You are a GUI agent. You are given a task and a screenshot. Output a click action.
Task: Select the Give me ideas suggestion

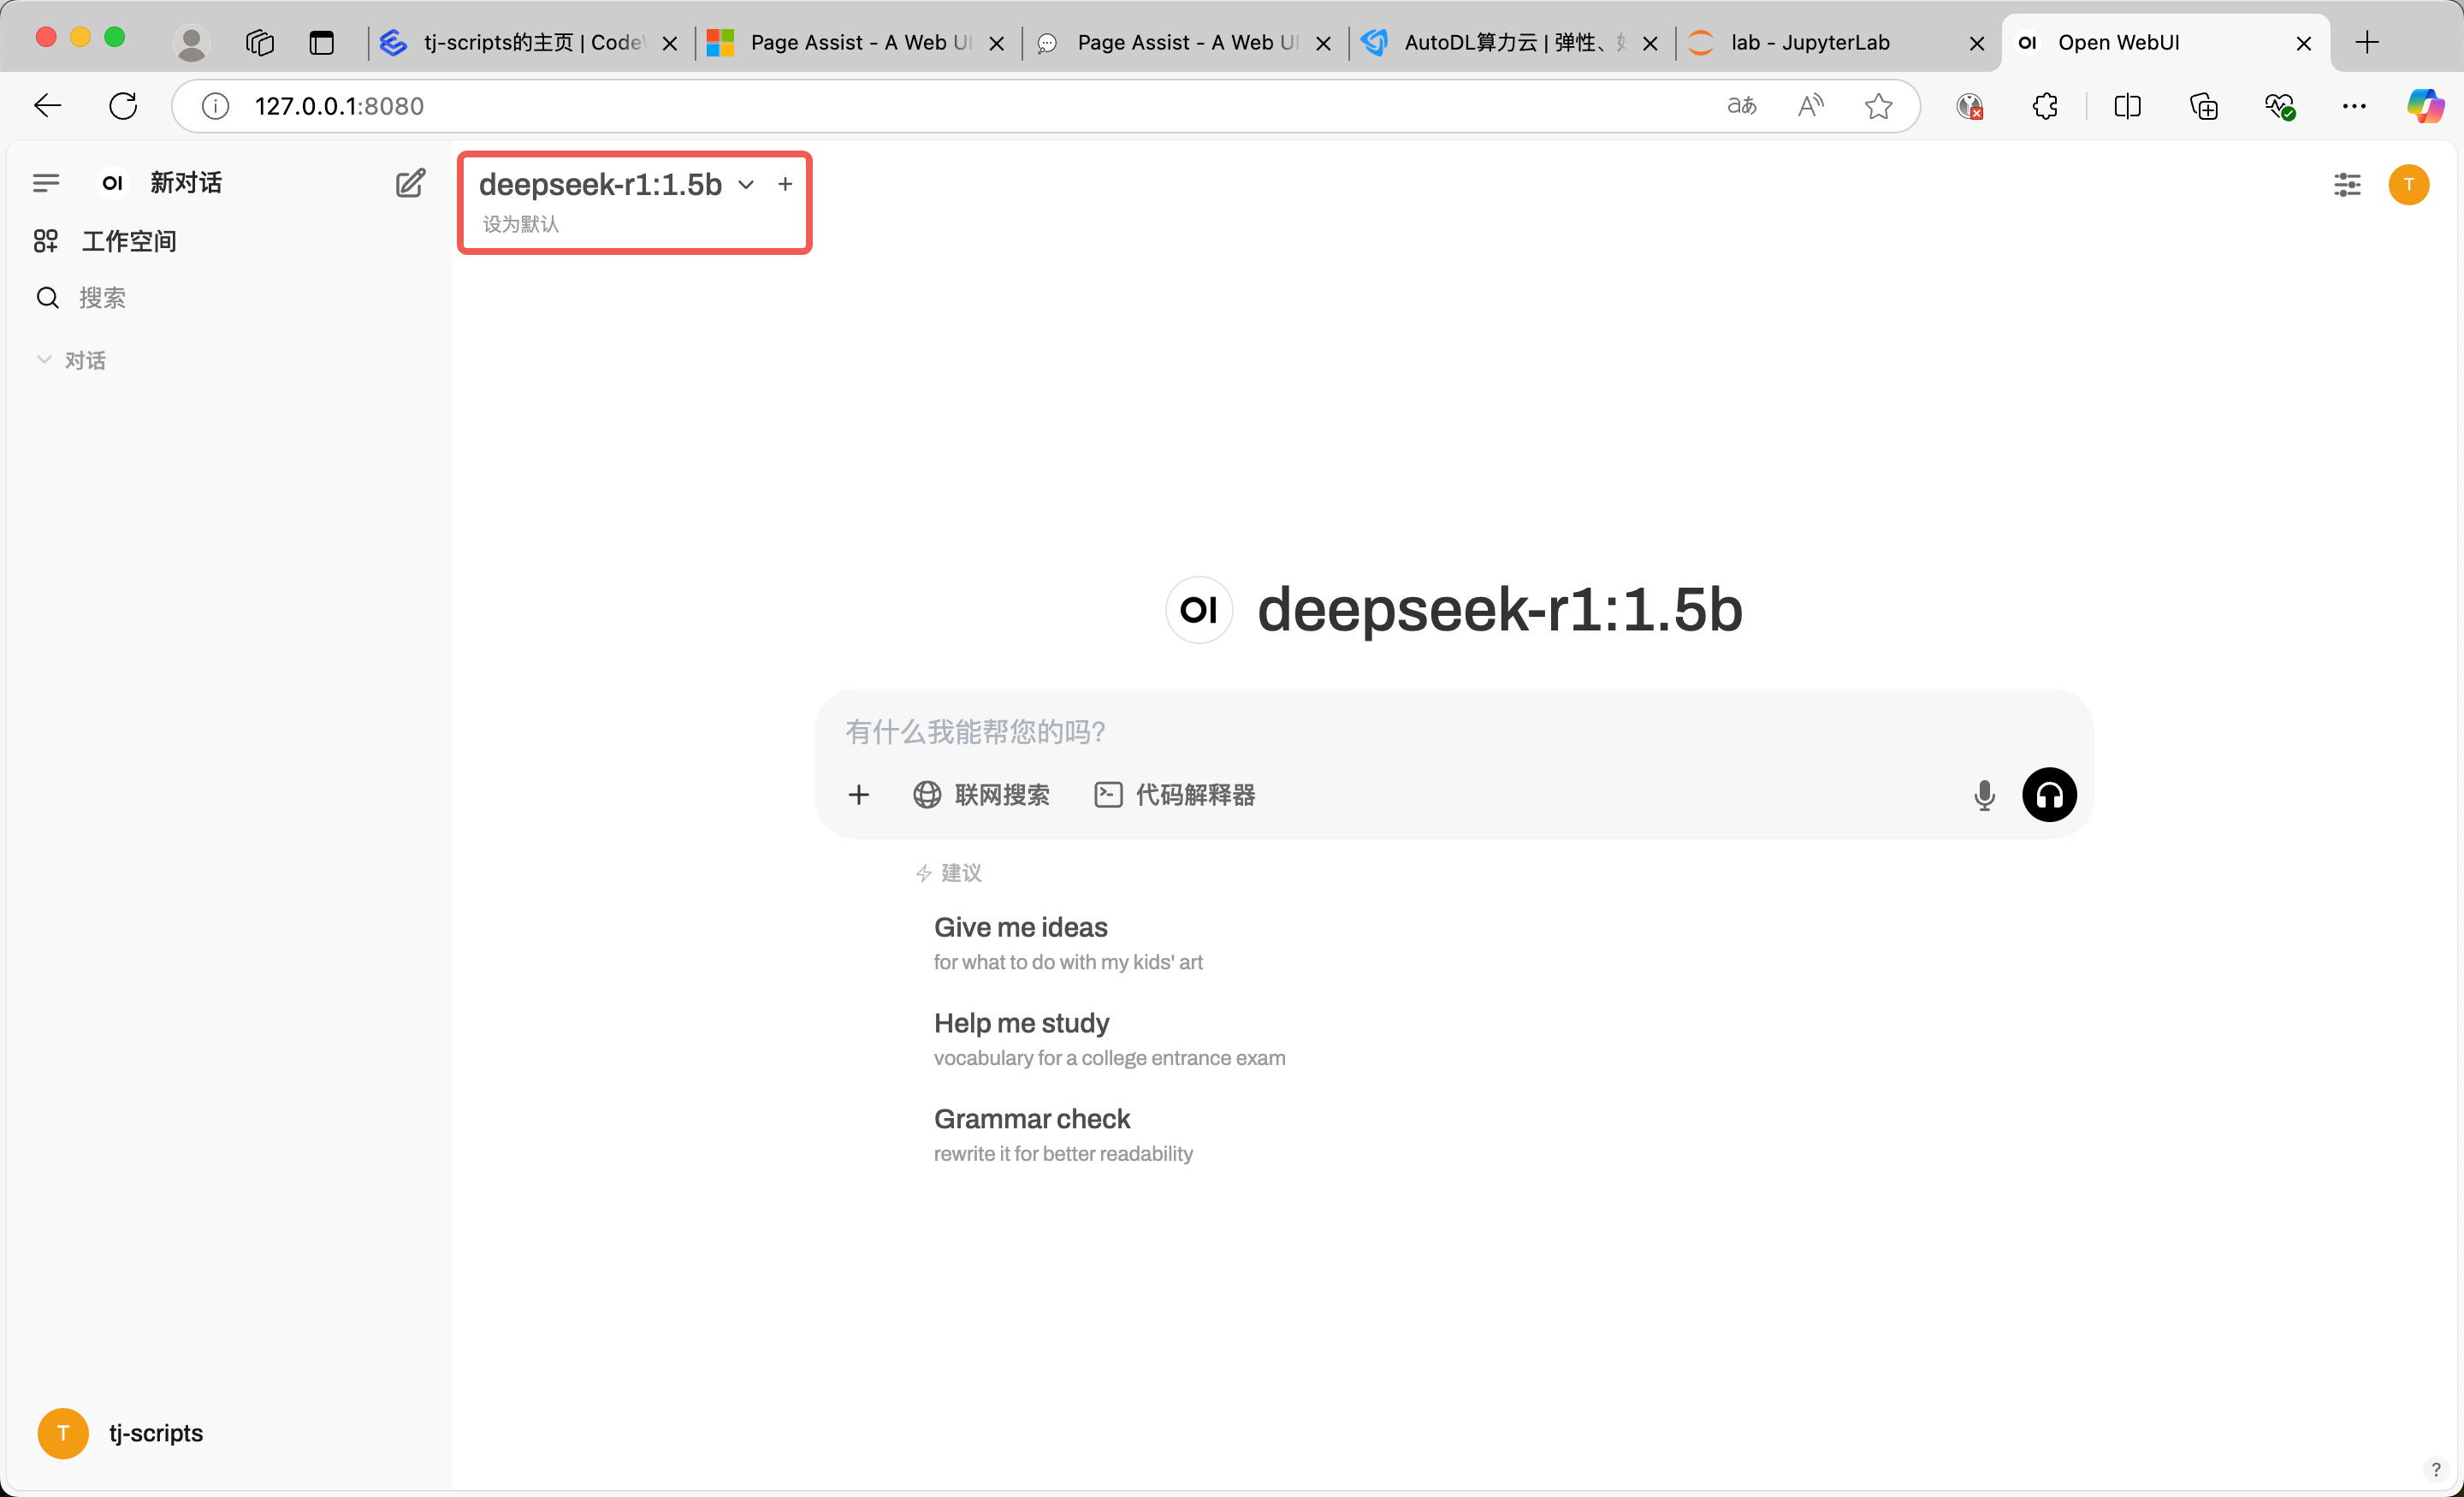click(1067, 943)
